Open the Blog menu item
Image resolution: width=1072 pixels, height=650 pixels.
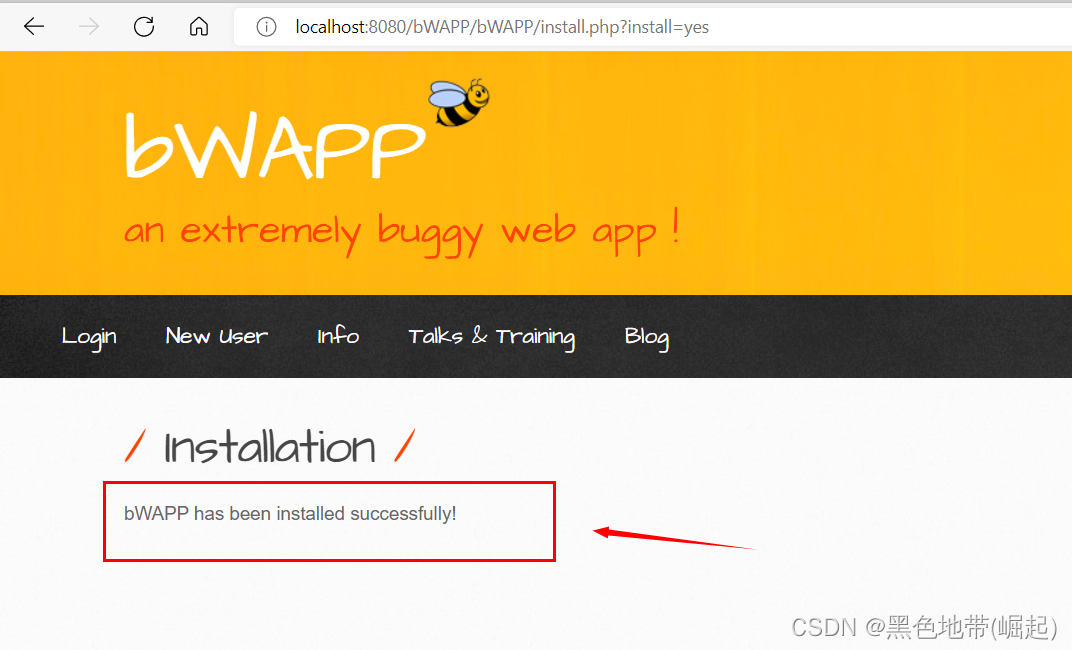click(x=646, y=336)
